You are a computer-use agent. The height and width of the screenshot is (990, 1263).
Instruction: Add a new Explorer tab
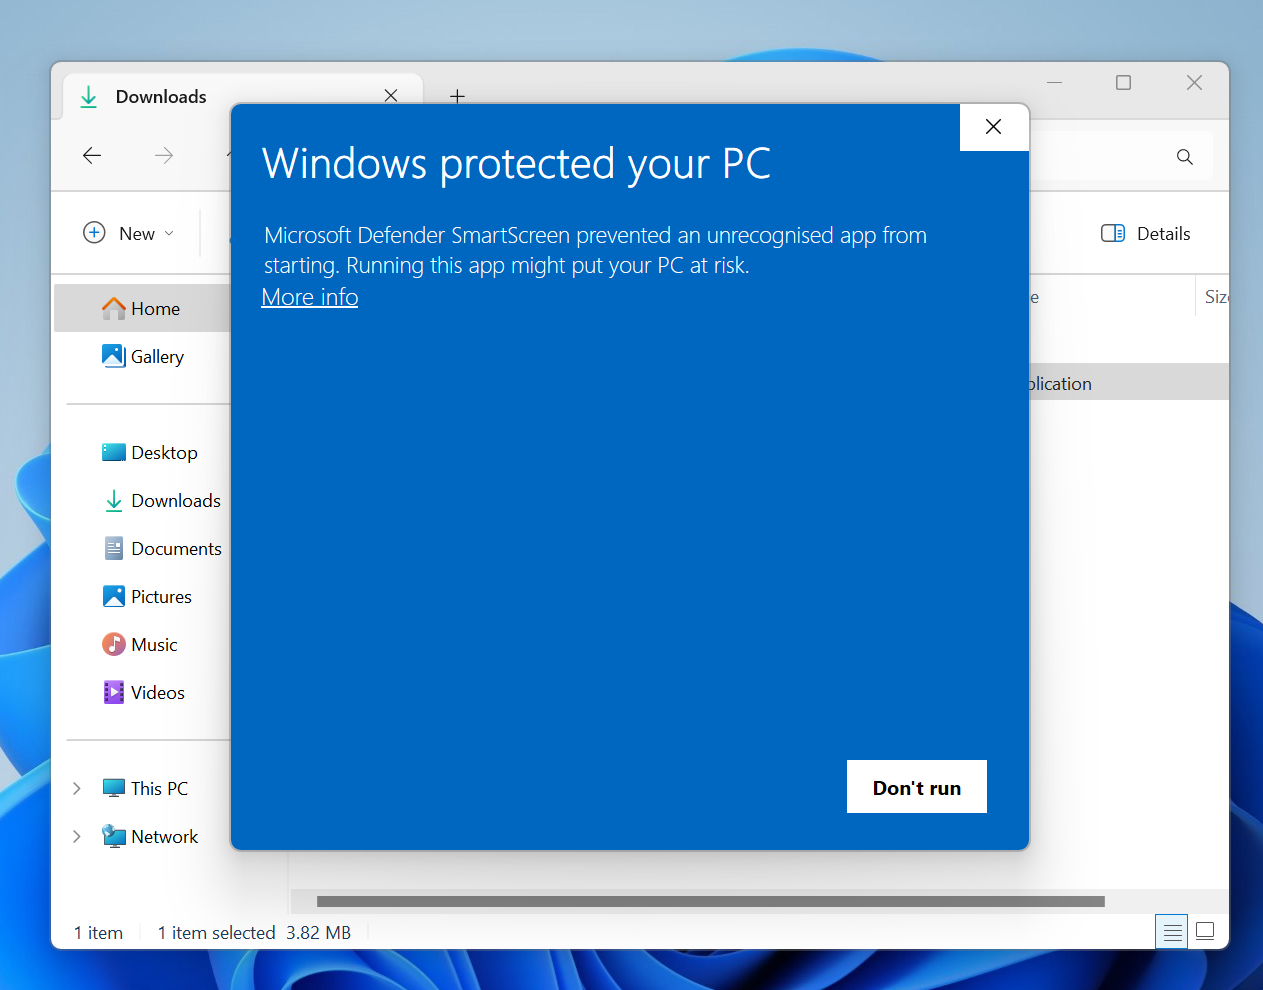[x=457, y=96]
